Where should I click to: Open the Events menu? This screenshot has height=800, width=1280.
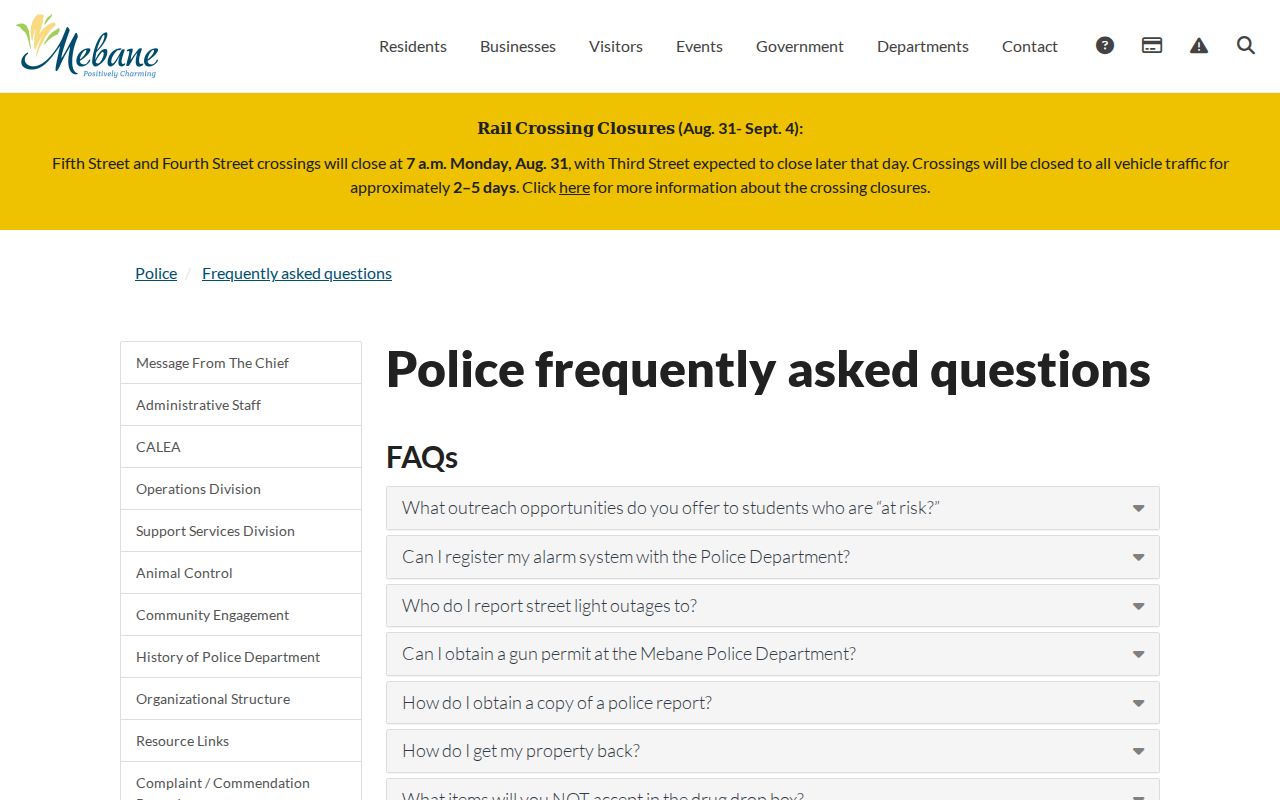(699, 46)
